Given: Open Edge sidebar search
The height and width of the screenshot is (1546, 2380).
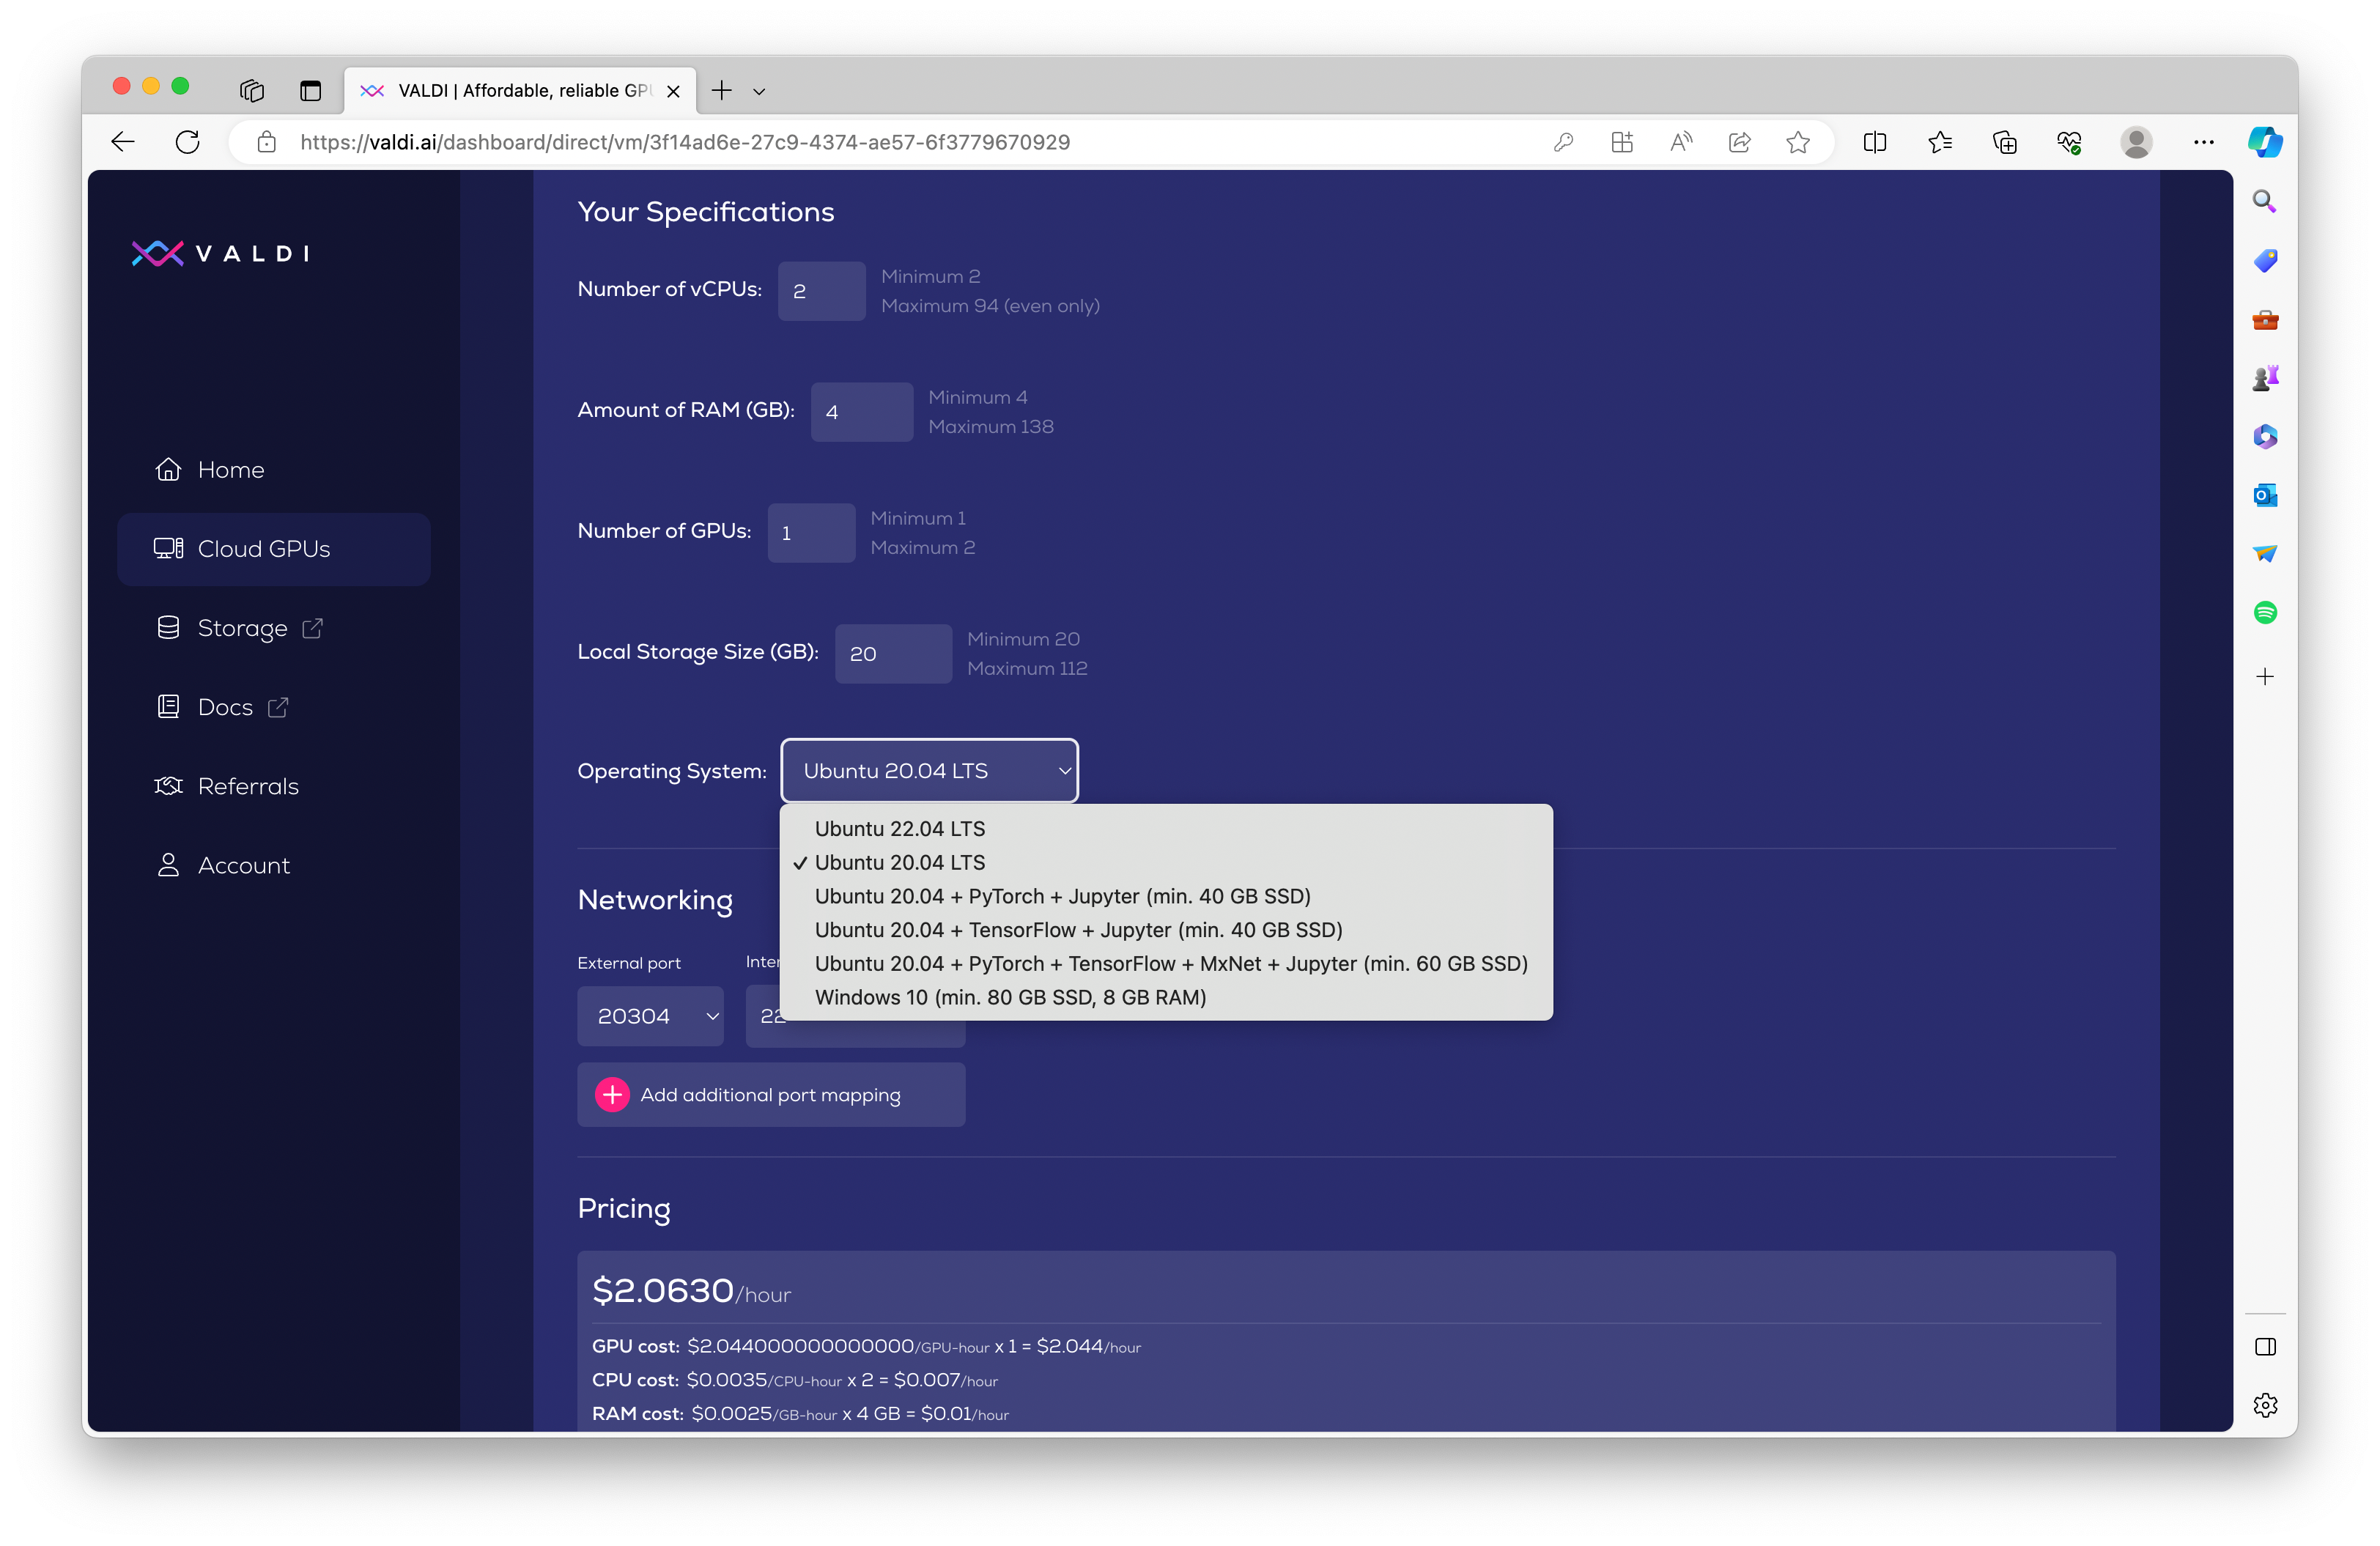Looking at the screenshot, I should (x=2265, y=202).
